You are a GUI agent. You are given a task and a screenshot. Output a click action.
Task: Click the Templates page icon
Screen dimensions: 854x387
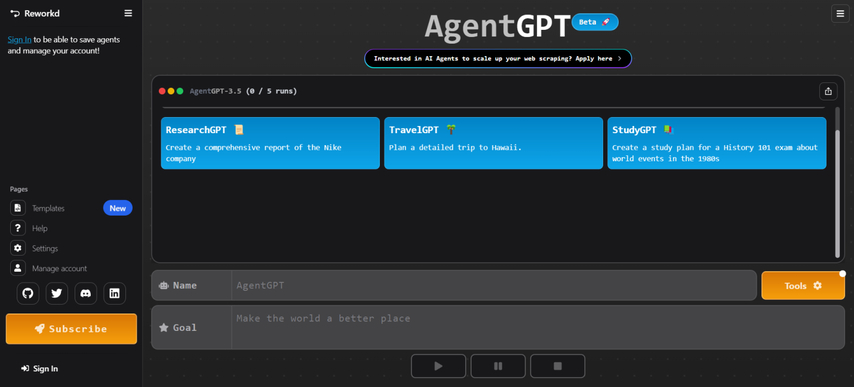coord(18,208)
